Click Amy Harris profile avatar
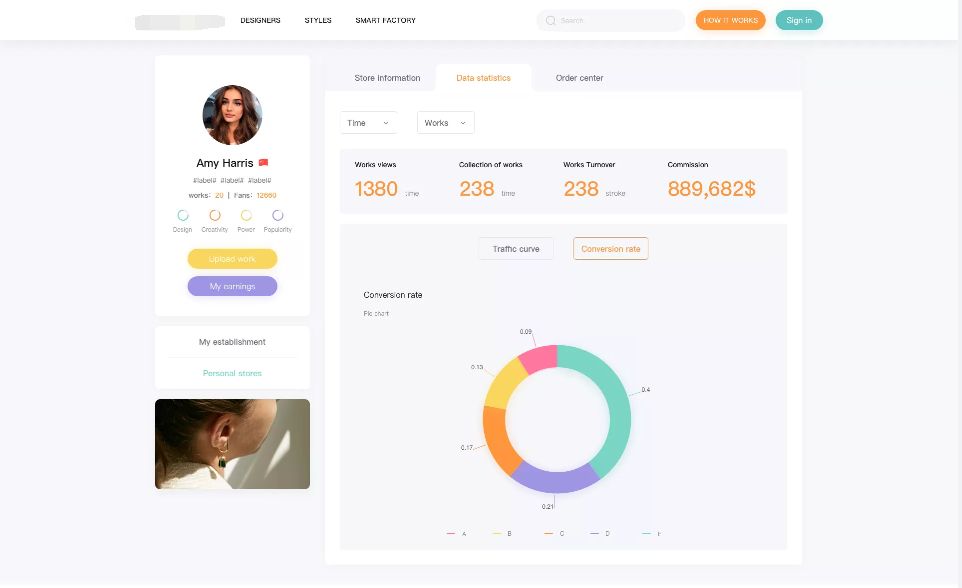962x588 pixels. click(x=233, y=115)
